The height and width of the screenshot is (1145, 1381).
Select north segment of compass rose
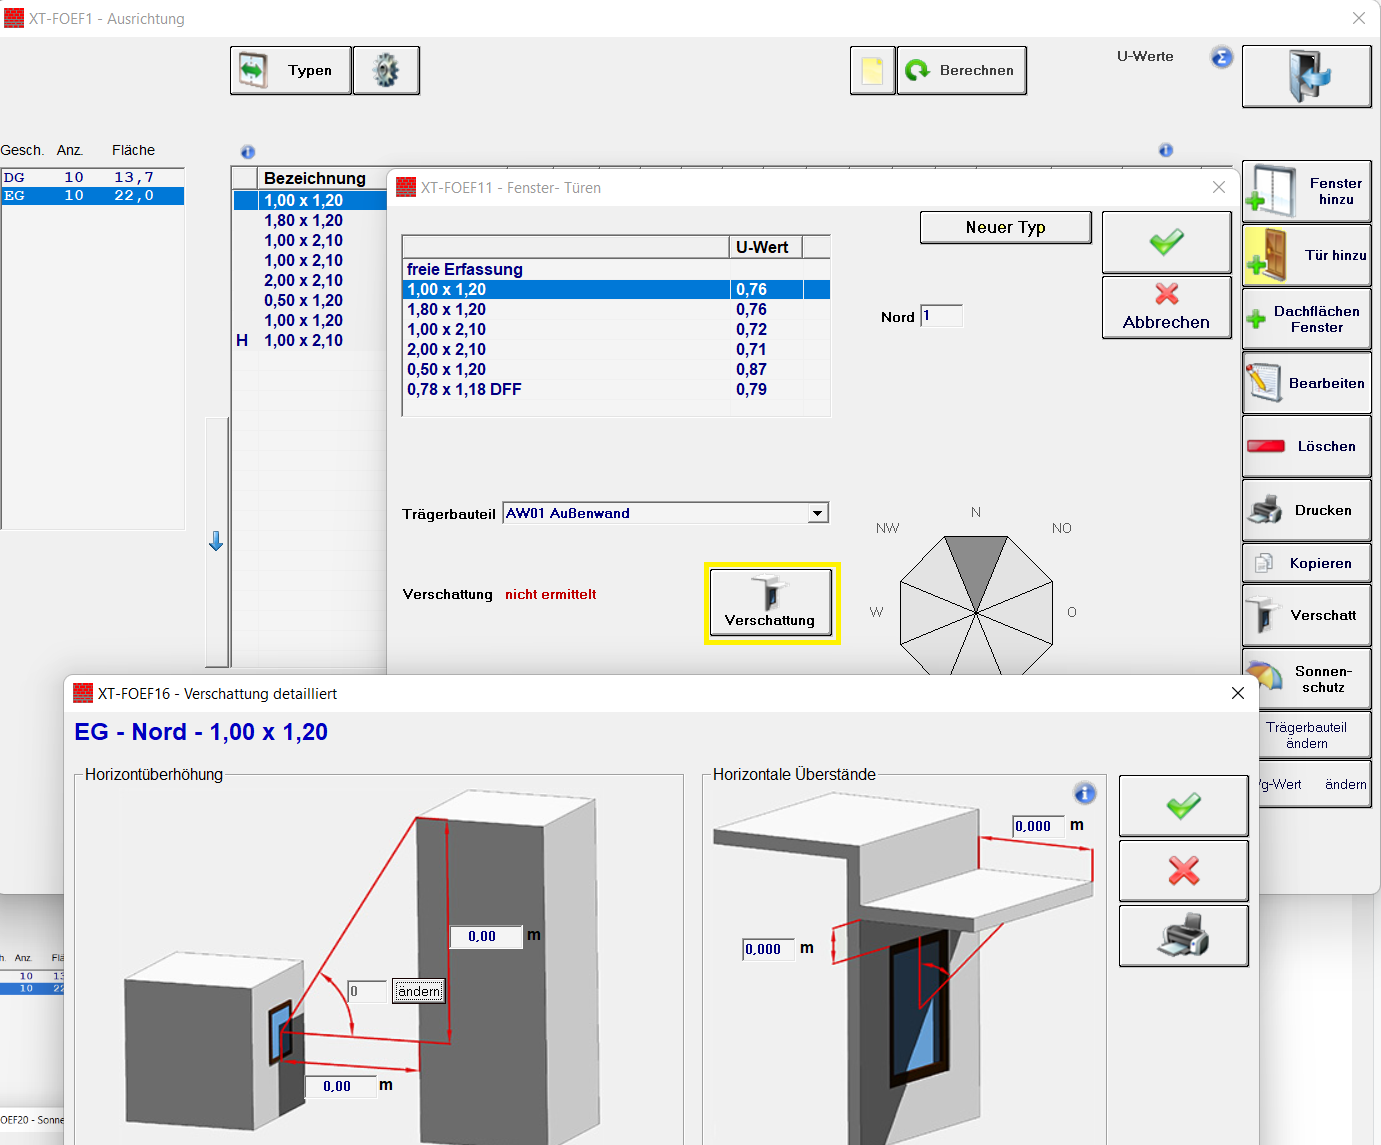click(976, 568)
